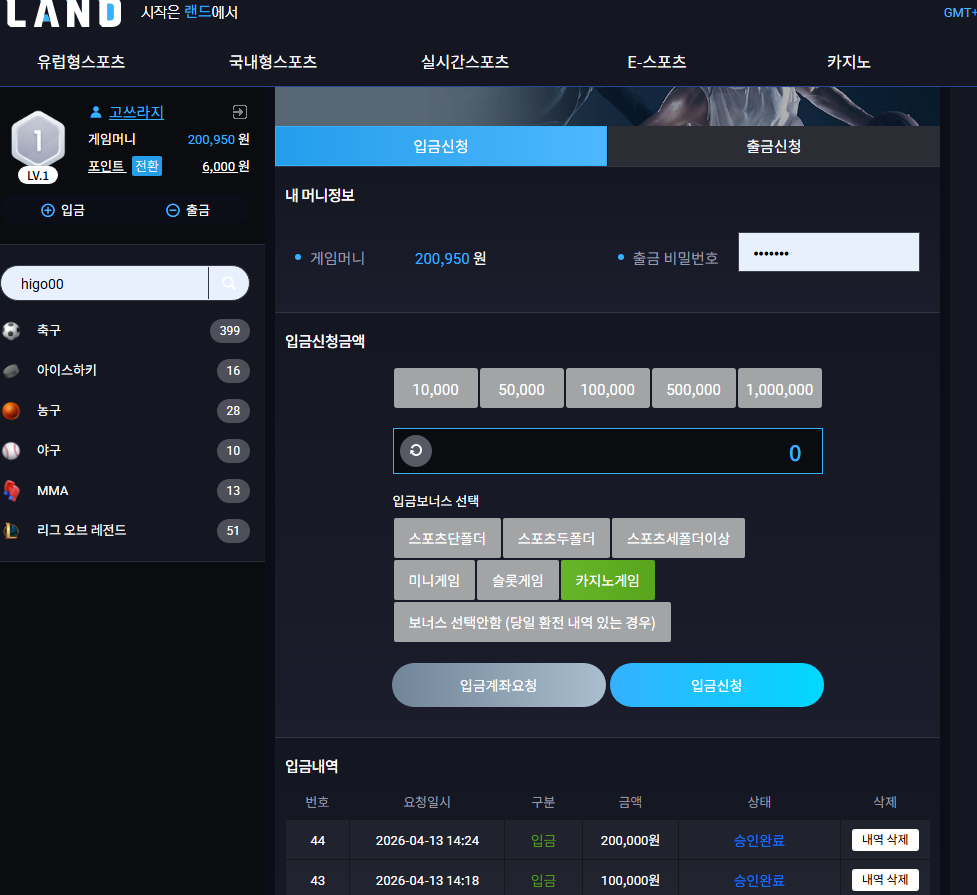Open the League of Legends icon entry
The width and height of the screenshot is (977, 895).
tap(11, 530)
